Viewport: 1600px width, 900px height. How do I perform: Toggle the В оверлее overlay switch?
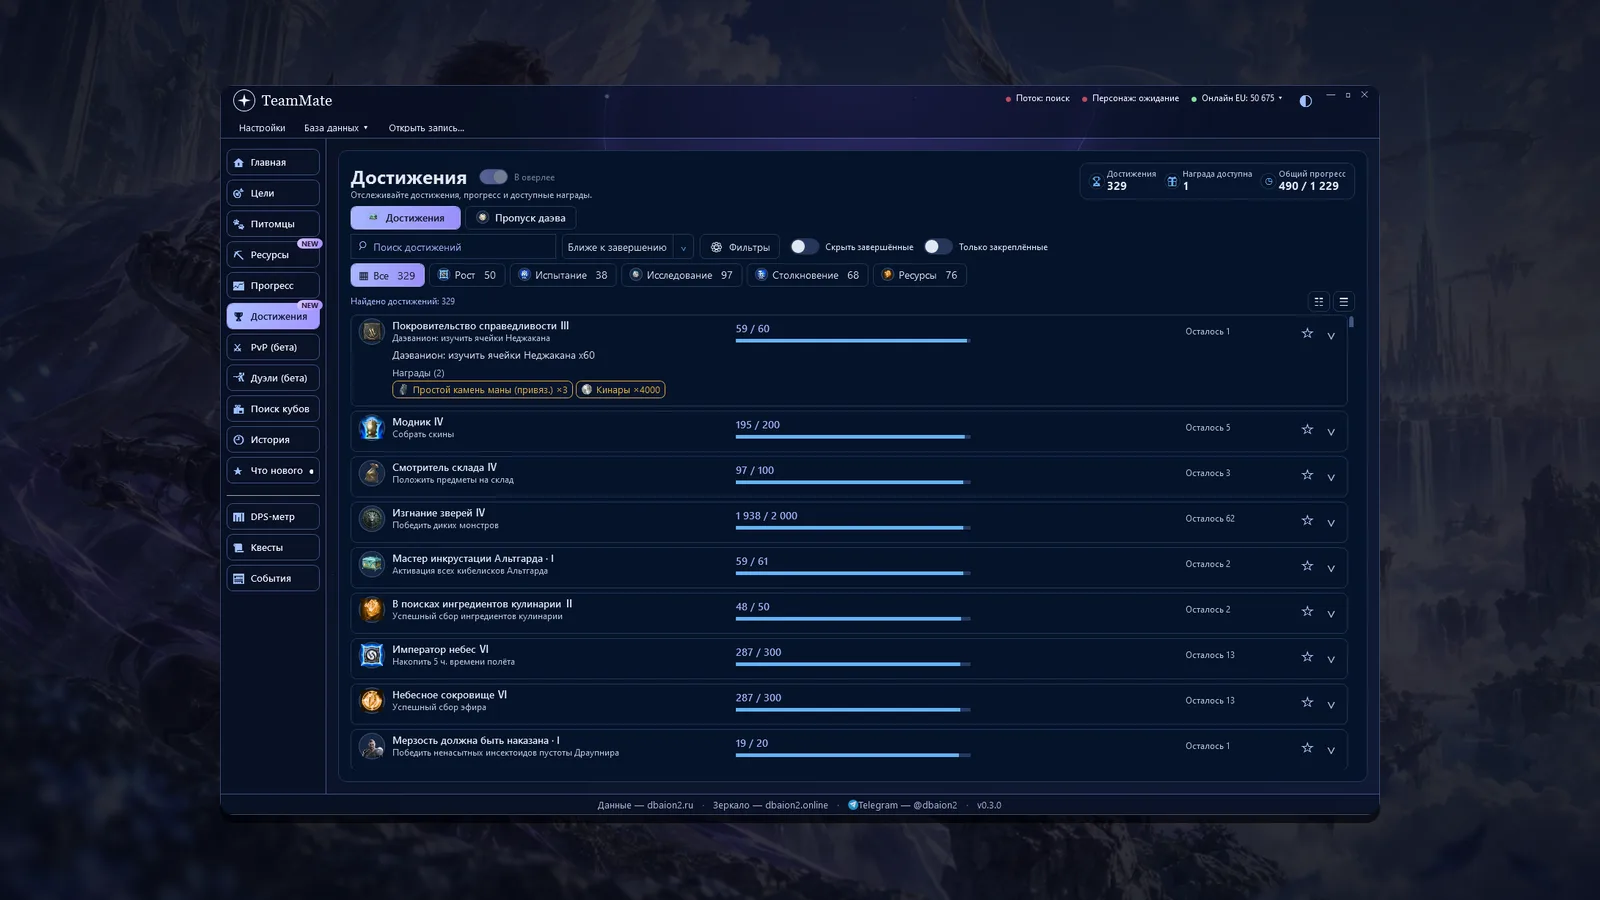pyautogui.click(x=494, y=177)
